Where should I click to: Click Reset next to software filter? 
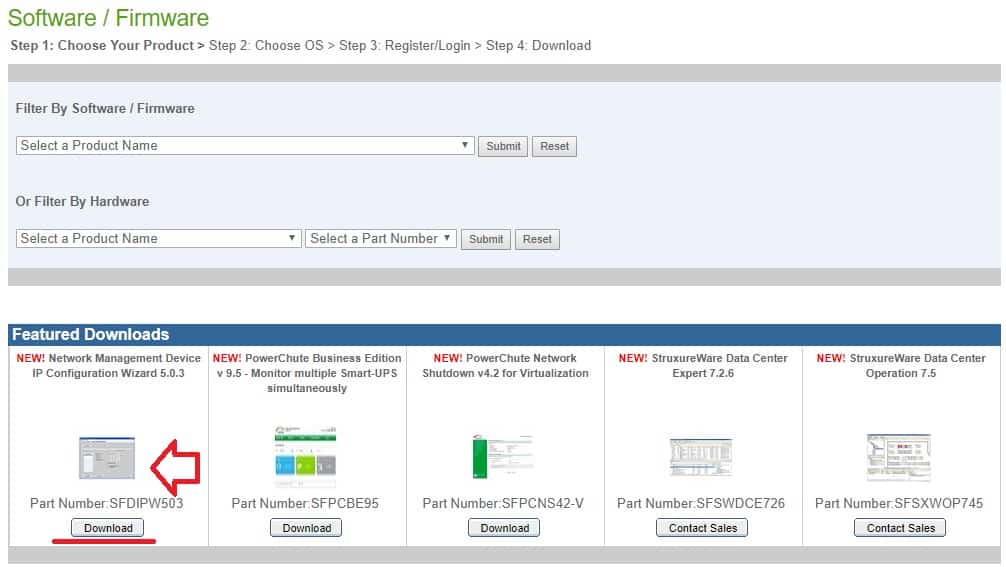[x=554, y=146]
